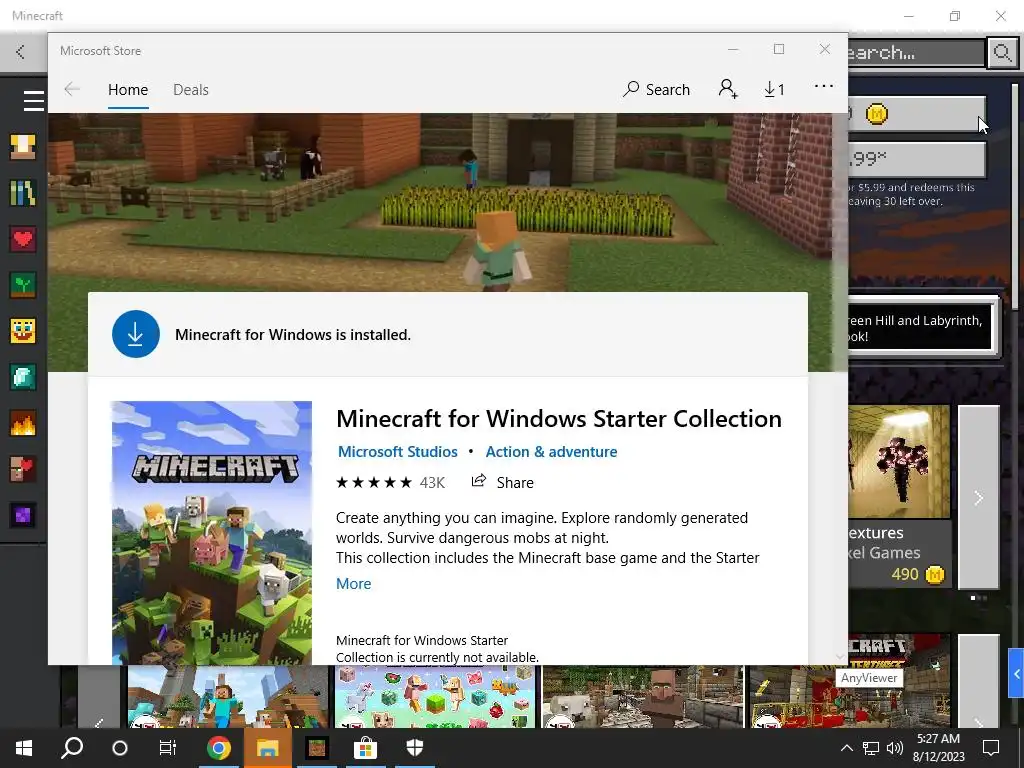Launch Google Chrome from the taskbar
Viewport: 1024px width, 768px height.
(219, 748)
